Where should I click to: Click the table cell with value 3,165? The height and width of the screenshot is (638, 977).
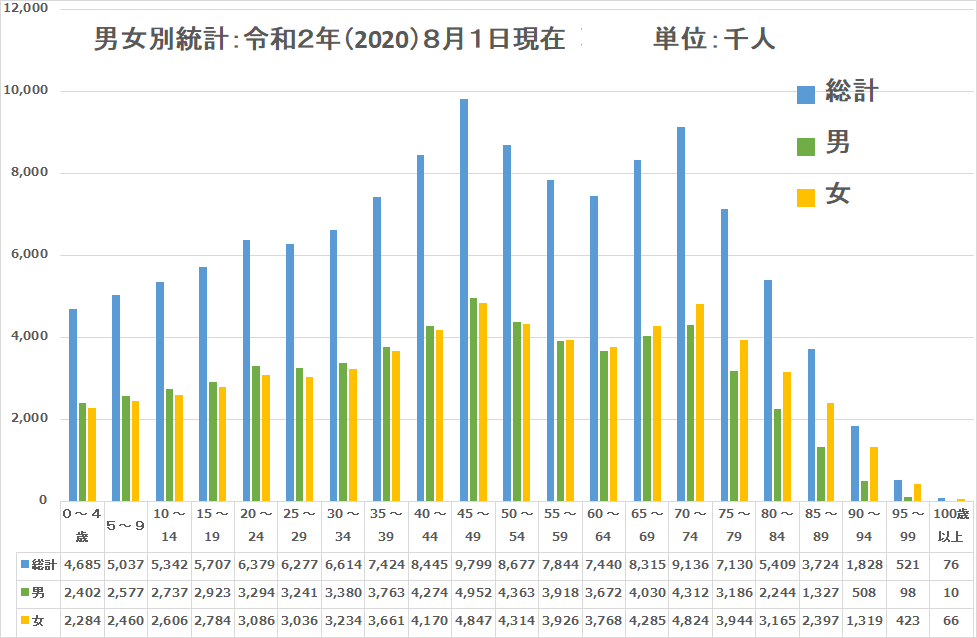tap(777, 621)
